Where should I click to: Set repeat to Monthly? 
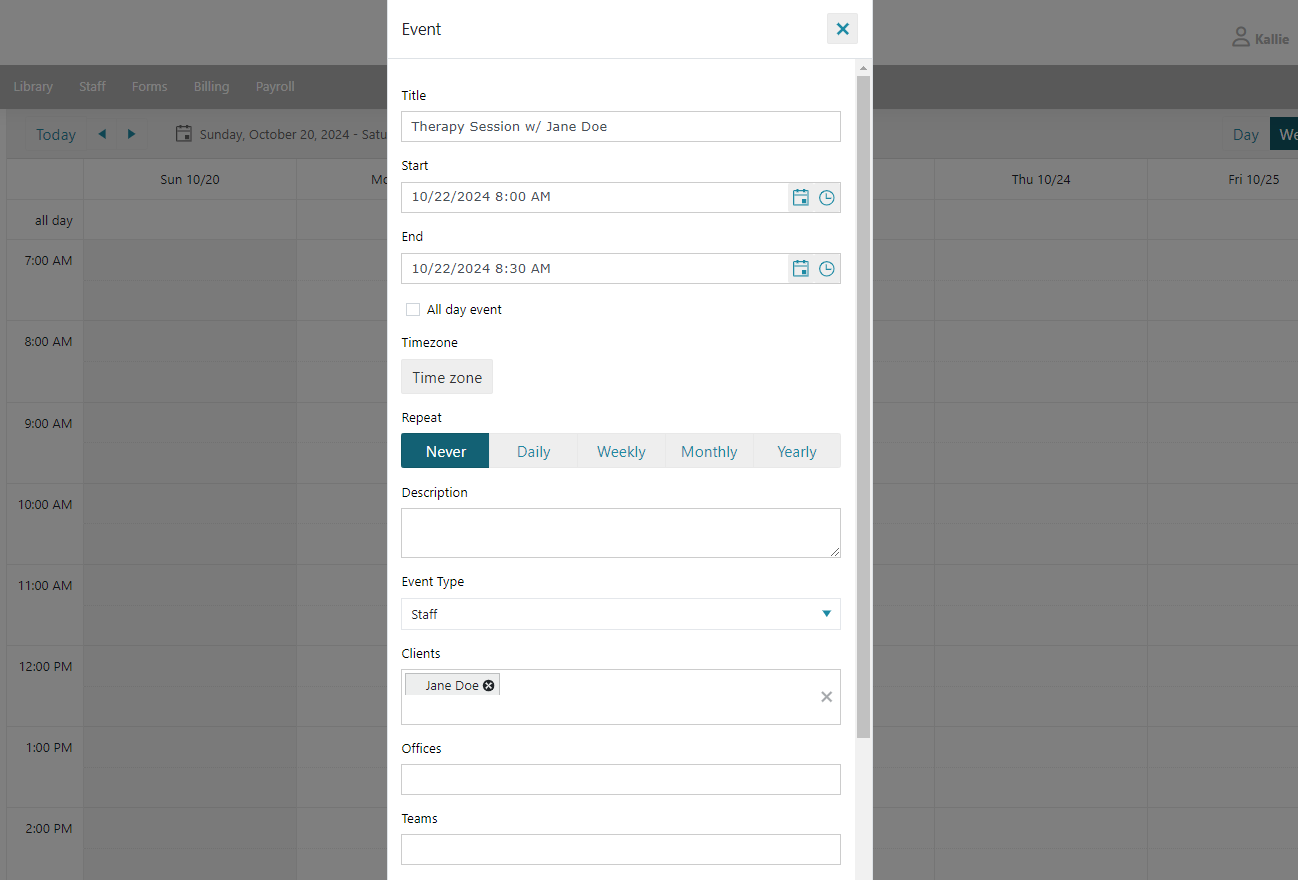pos(709,451)
